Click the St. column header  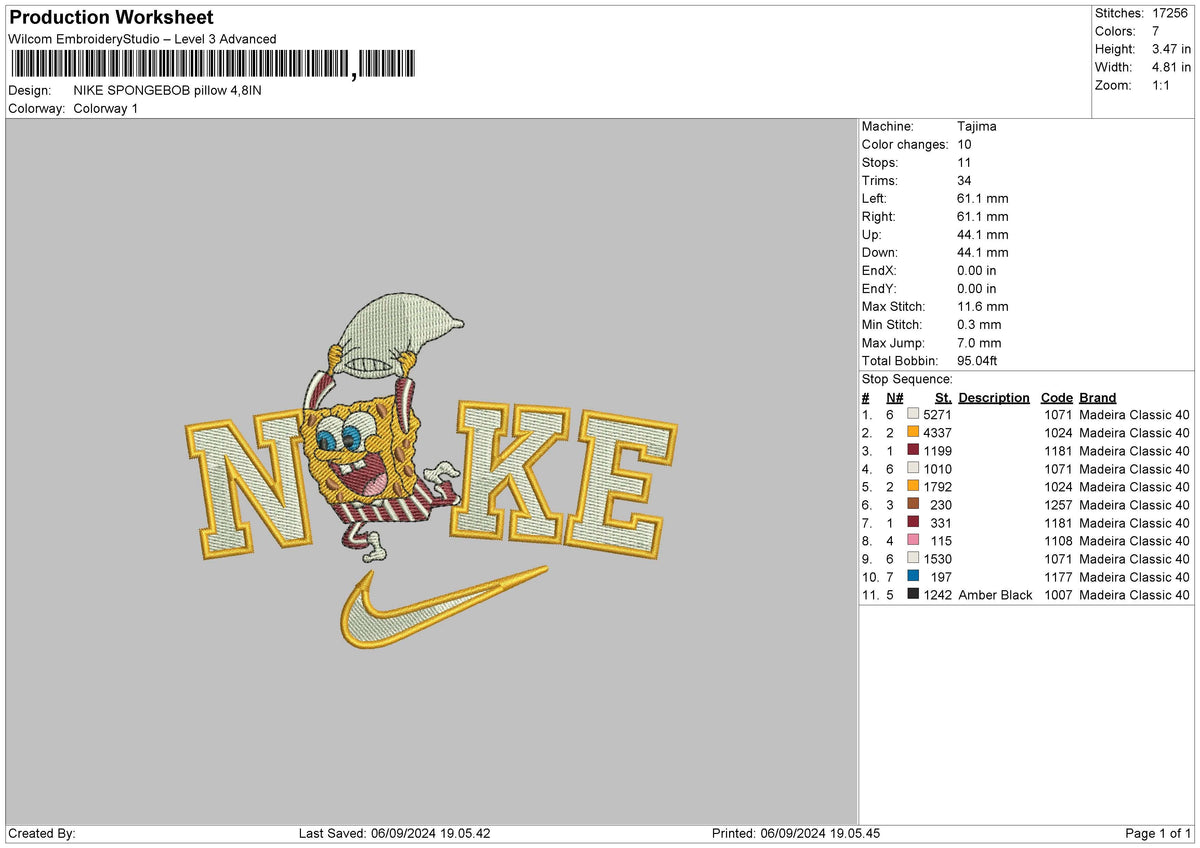click(x=943, y=398)
